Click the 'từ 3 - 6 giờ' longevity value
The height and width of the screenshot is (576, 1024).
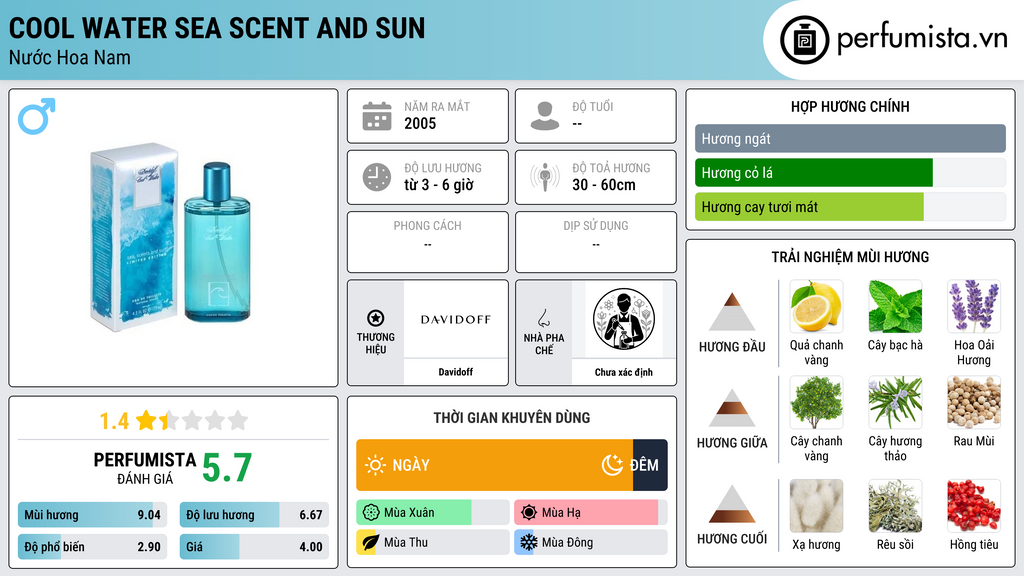439,185
